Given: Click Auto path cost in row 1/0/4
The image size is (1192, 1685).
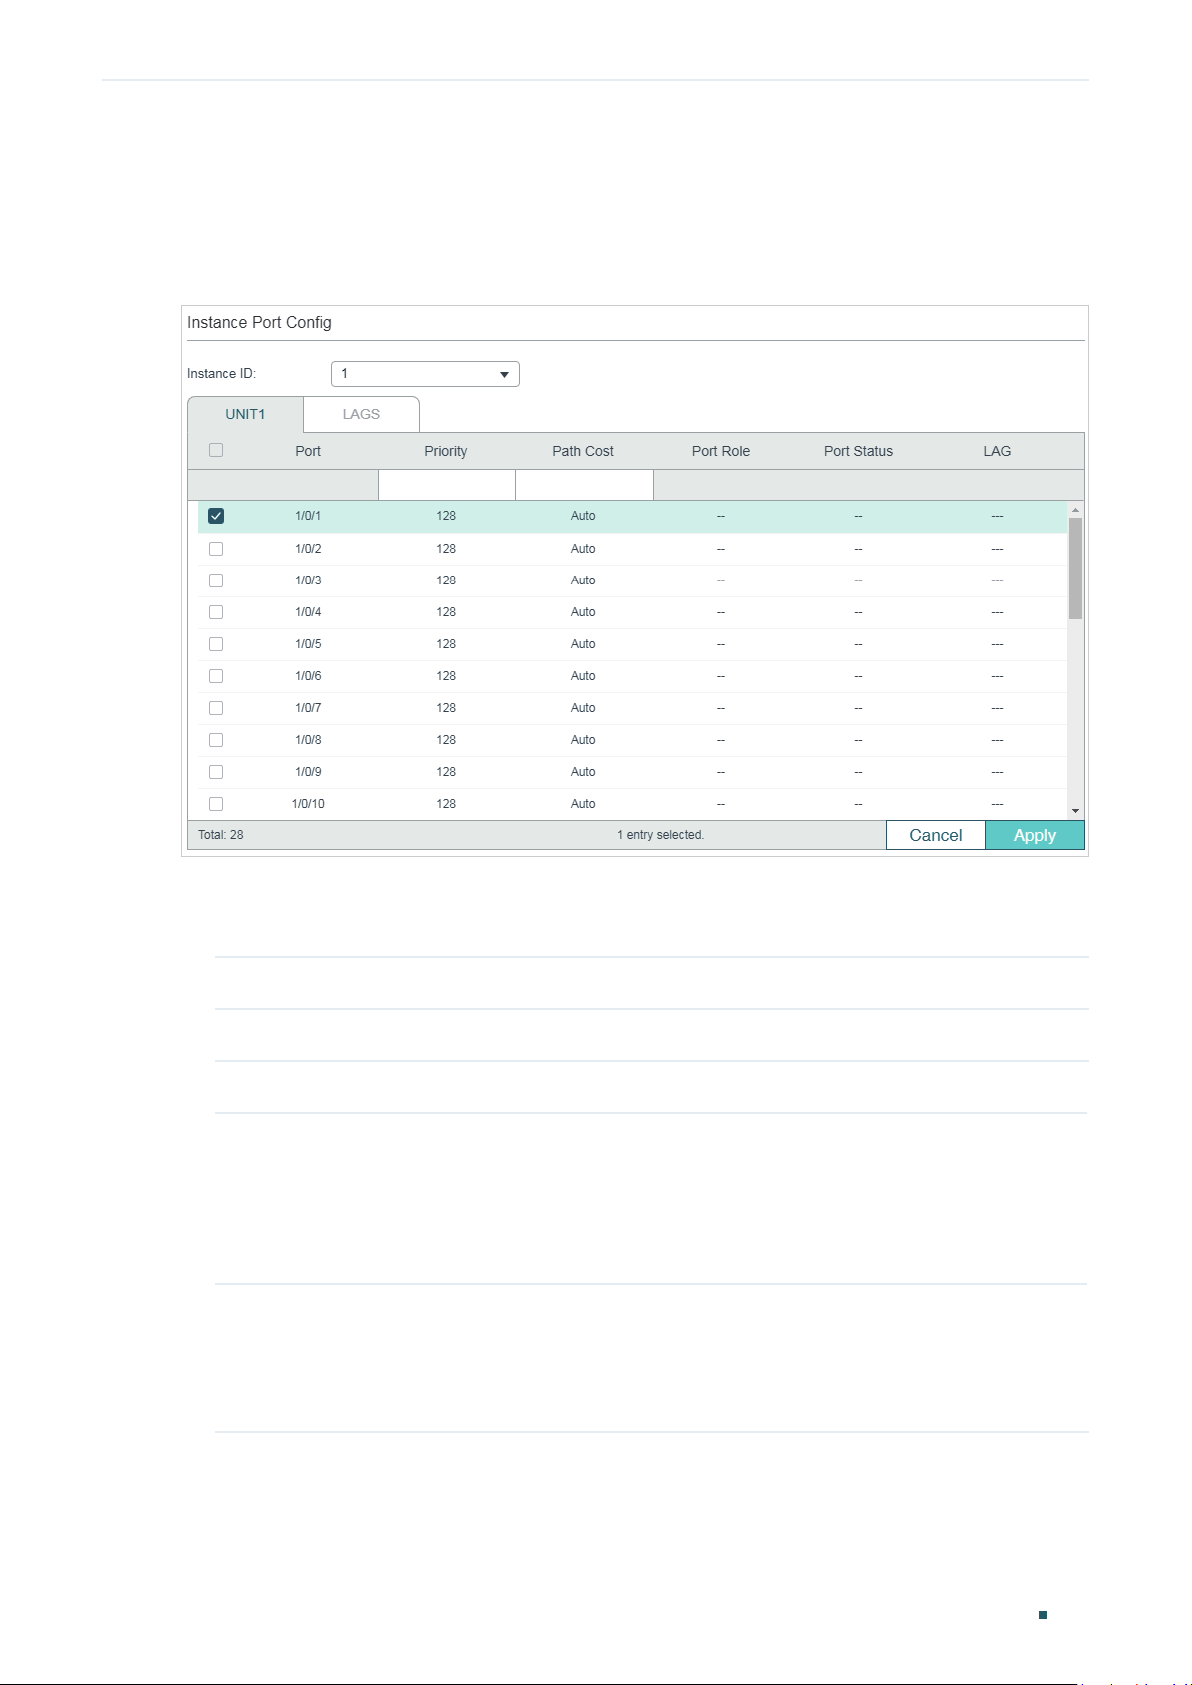Looking at the screenshot, I should pos(583,612).
